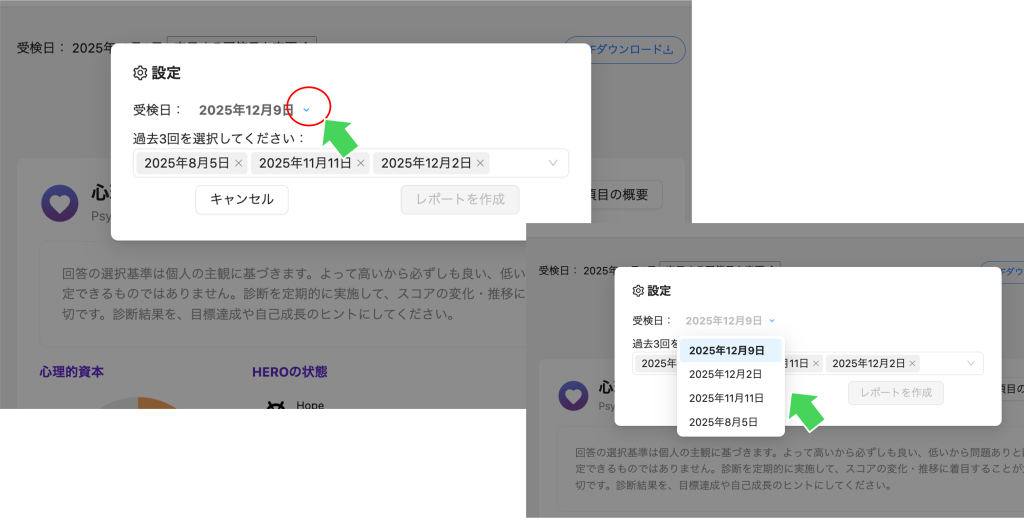Pick 2025年11月11日 from the open date list

[x=727, y=398]
